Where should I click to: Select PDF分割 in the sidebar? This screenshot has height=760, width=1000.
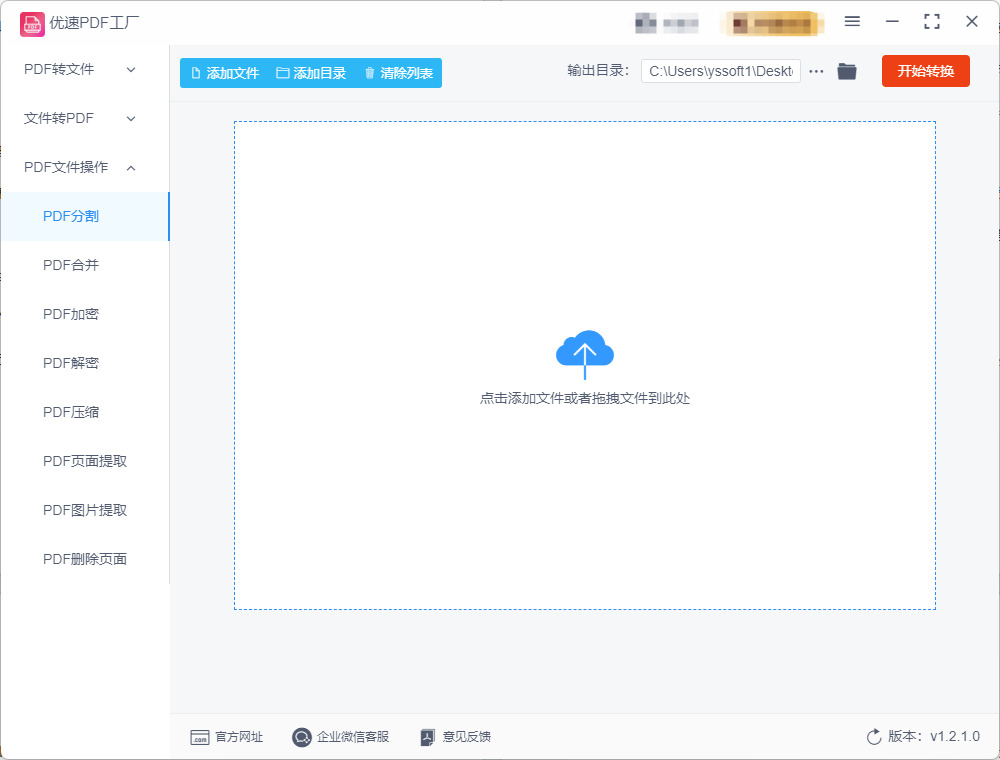(x=85, y=216)
